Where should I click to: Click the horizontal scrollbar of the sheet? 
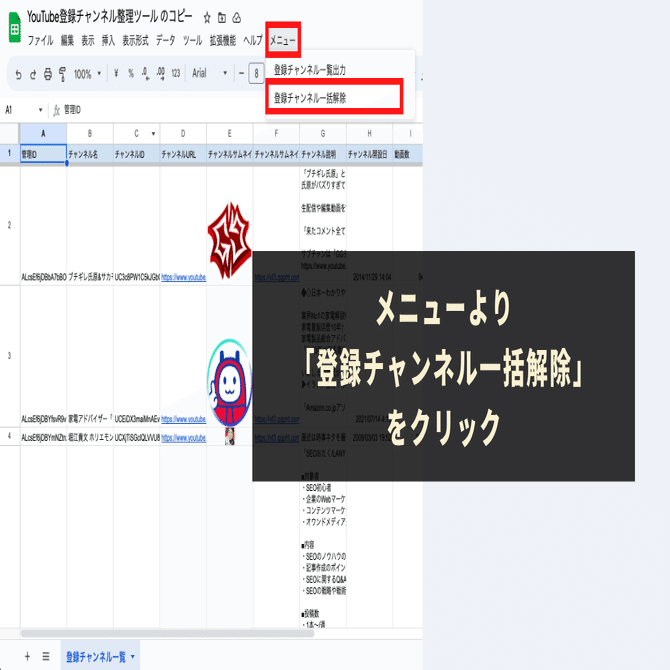pyautogui.click(x=167, y=633)
